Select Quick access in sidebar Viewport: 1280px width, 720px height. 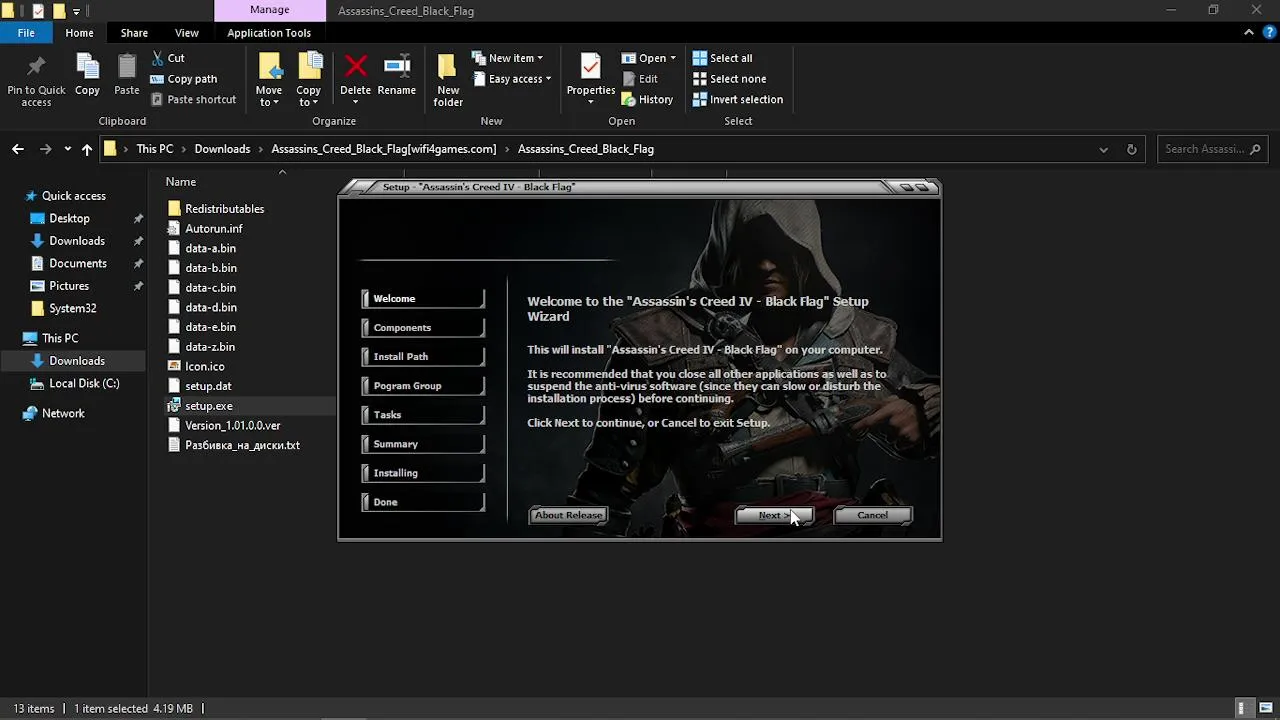click(73, 196)
